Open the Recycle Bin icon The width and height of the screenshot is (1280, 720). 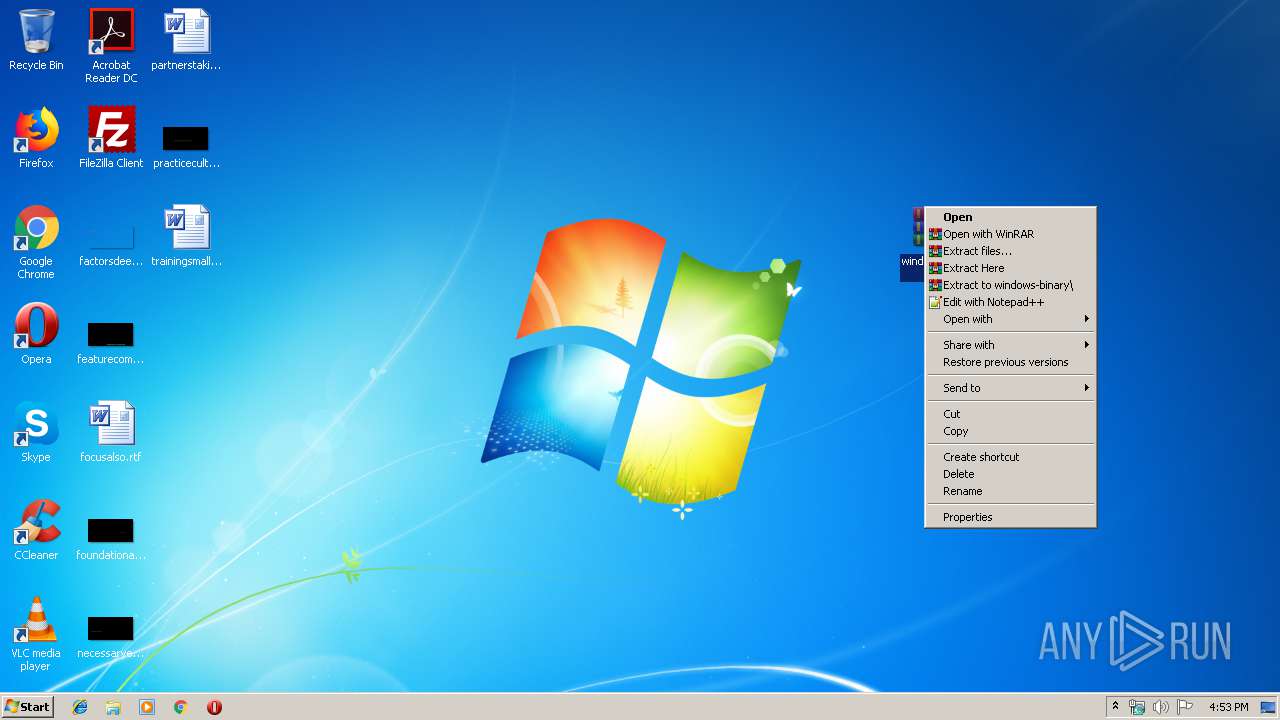(36, 40)
